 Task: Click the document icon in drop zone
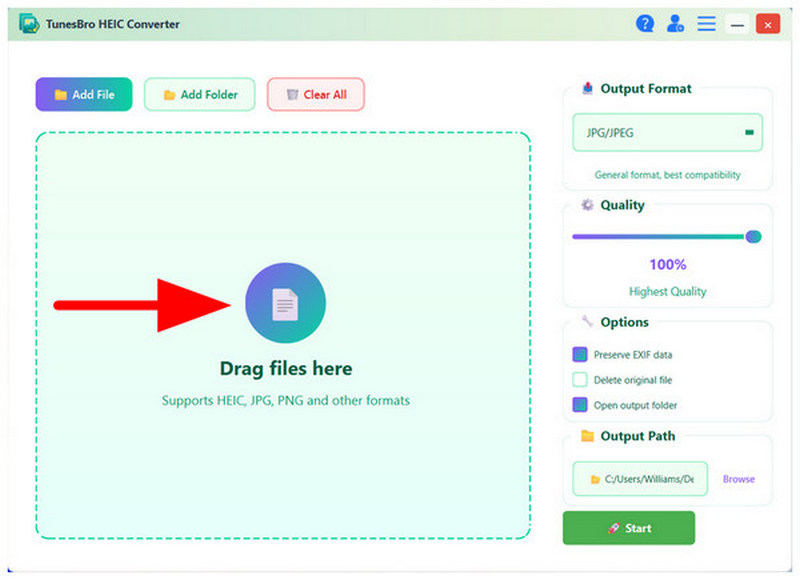tap(285, 303)
